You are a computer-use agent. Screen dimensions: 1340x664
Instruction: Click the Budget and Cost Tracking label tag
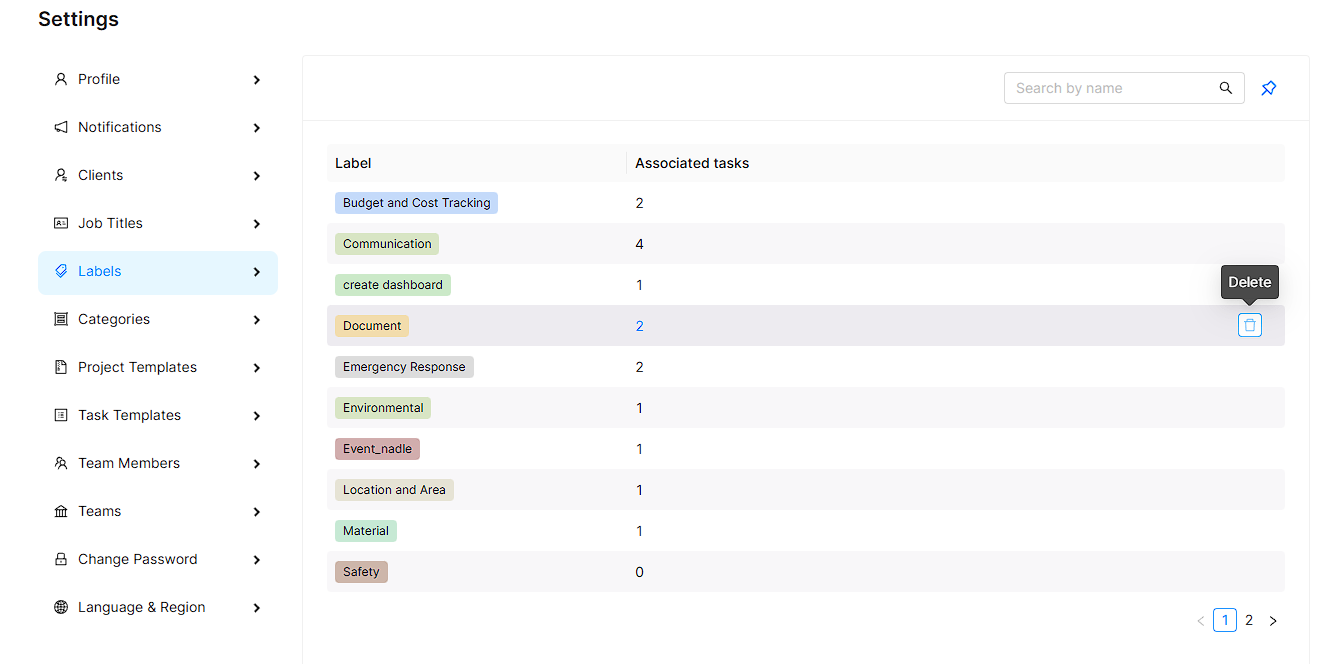(x=416, y=203)
